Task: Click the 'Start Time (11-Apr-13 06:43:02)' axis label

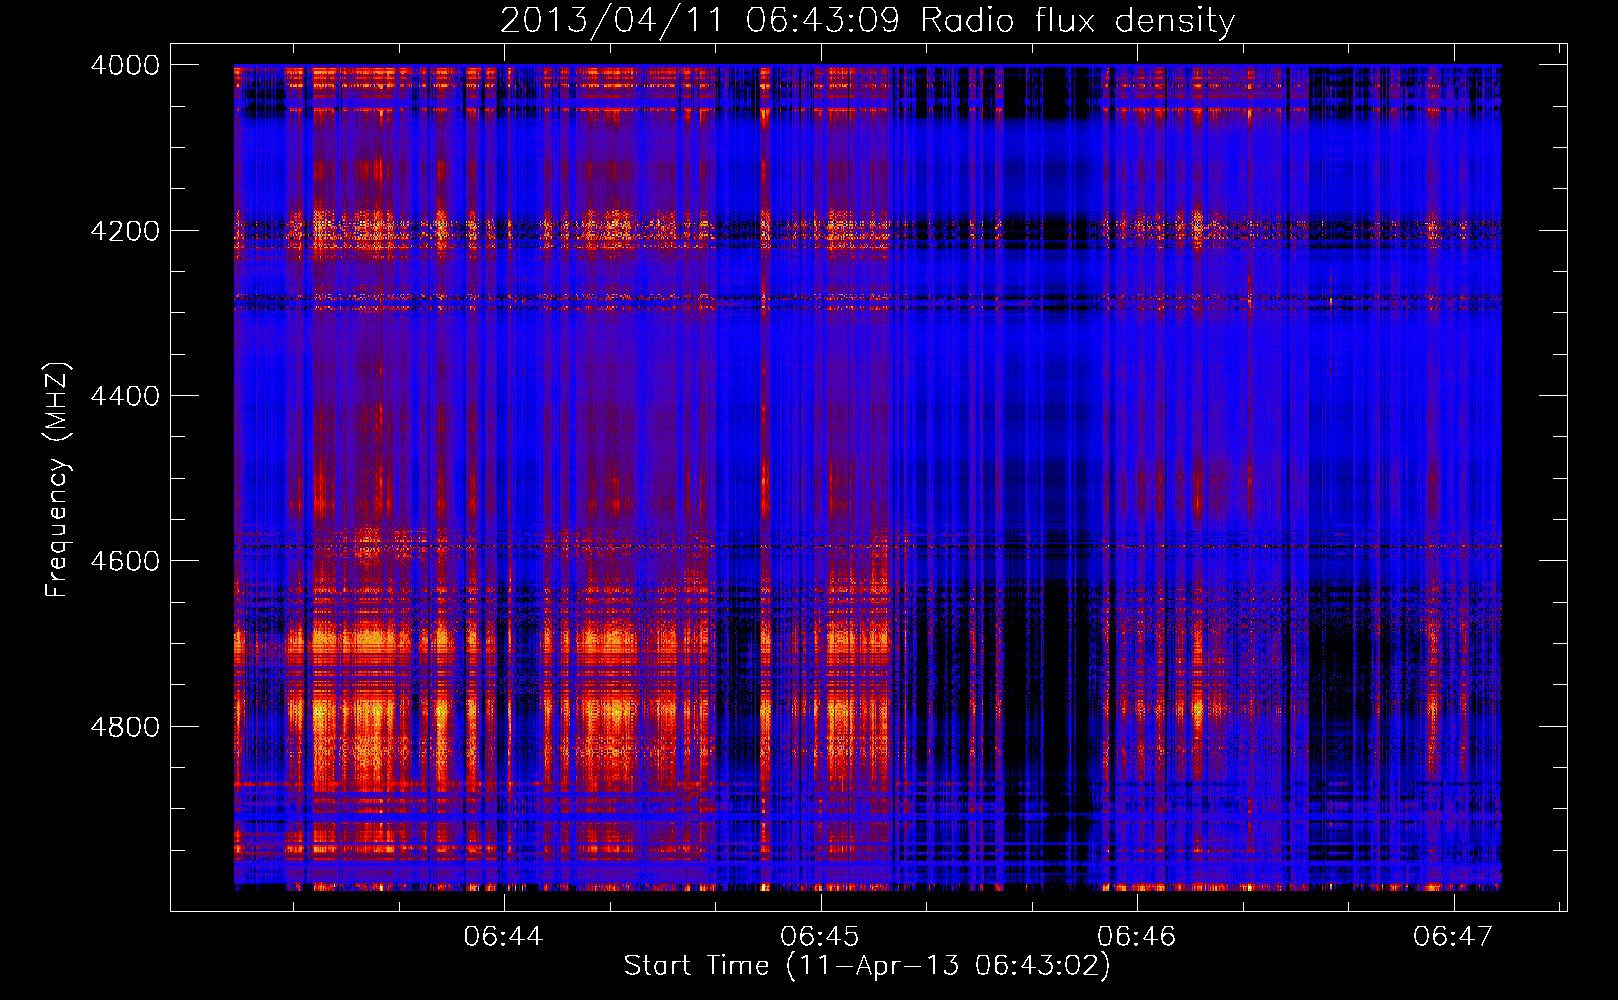Action: (867, 966)
